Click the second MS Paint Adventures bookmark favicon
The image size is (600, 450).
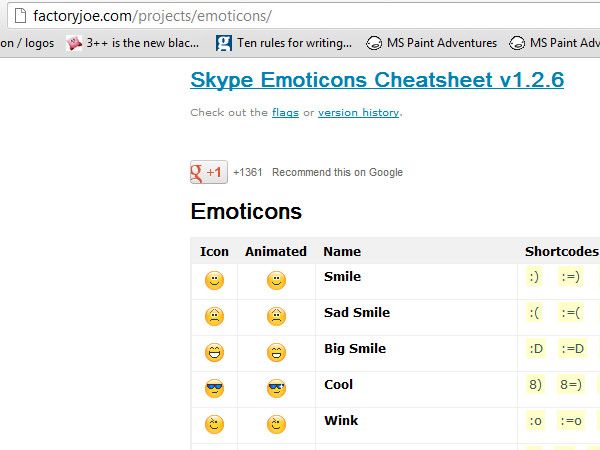point(517,43)
